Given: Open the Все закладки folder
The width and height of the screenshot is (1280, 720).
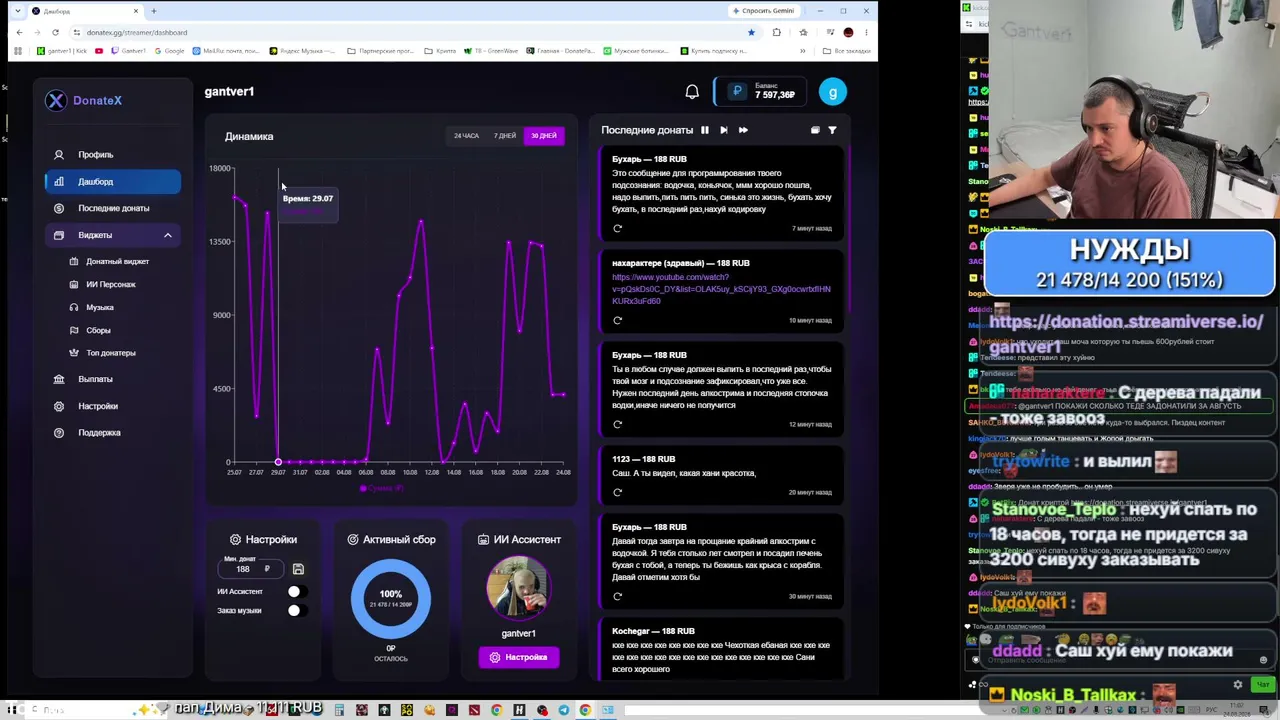Looking at the screenshot, I should point(848,51).
